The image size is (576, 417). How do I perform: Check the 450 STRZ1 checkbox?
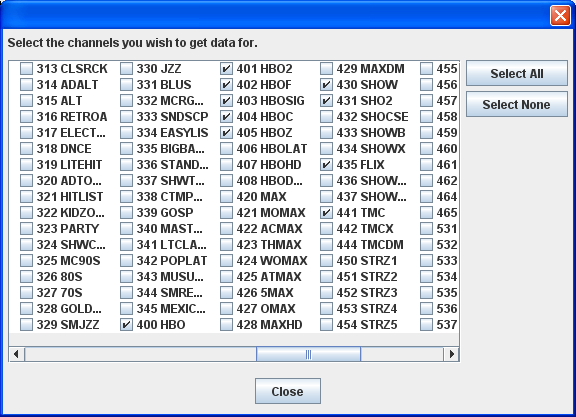(326, 261)
